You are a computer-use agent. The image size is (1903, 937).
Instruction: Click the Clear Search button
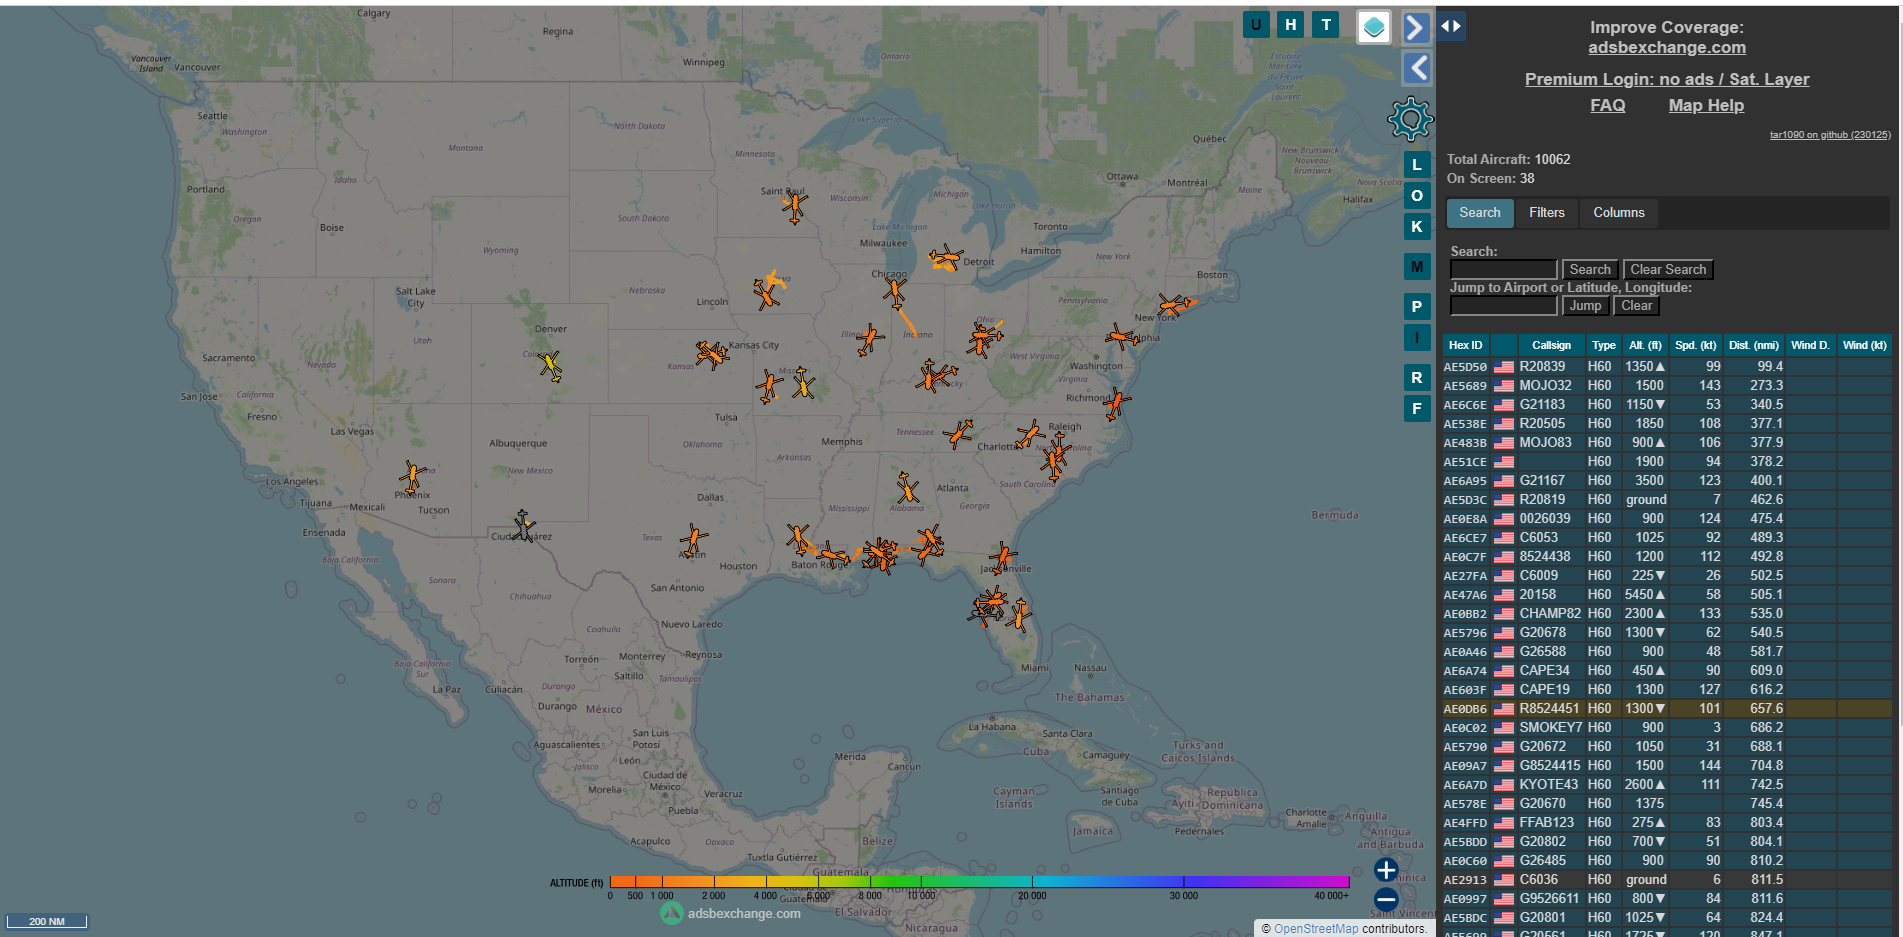tap(1668, 270)
